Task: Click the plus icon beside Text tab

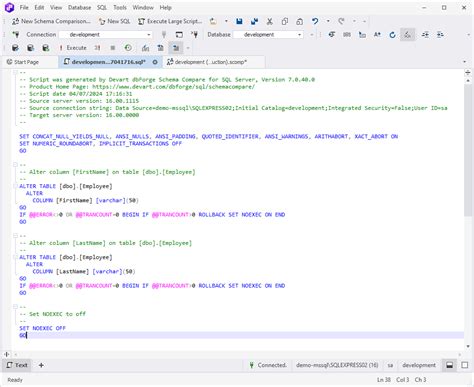Action: [41, 365]
